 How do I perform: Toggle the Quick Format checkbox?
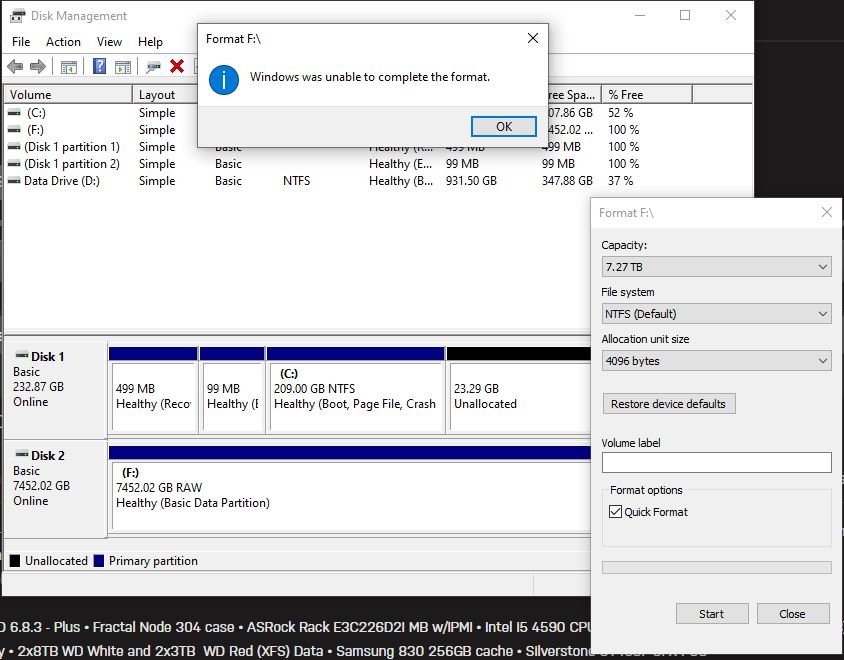point(615,511)
